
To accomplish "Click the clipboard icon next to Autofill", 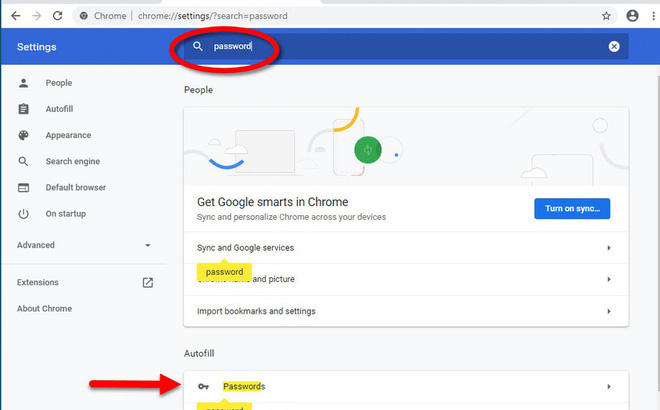I will click(x=24, y=109).
